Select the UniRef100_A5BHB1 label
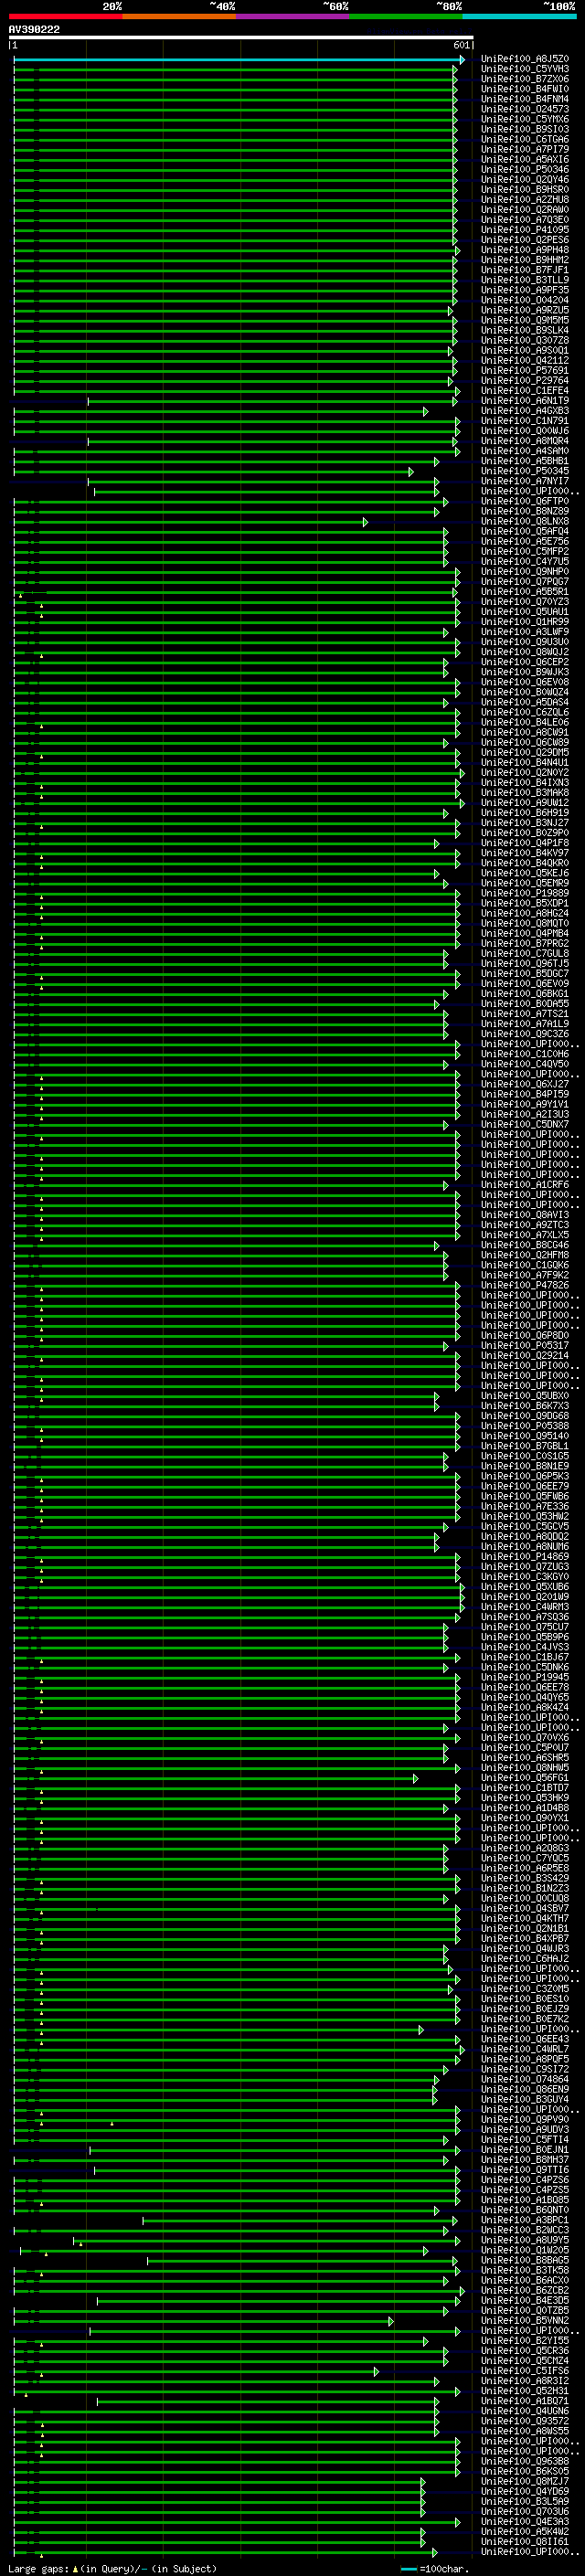The image size is (585, 2576). (x=525, y=460)
